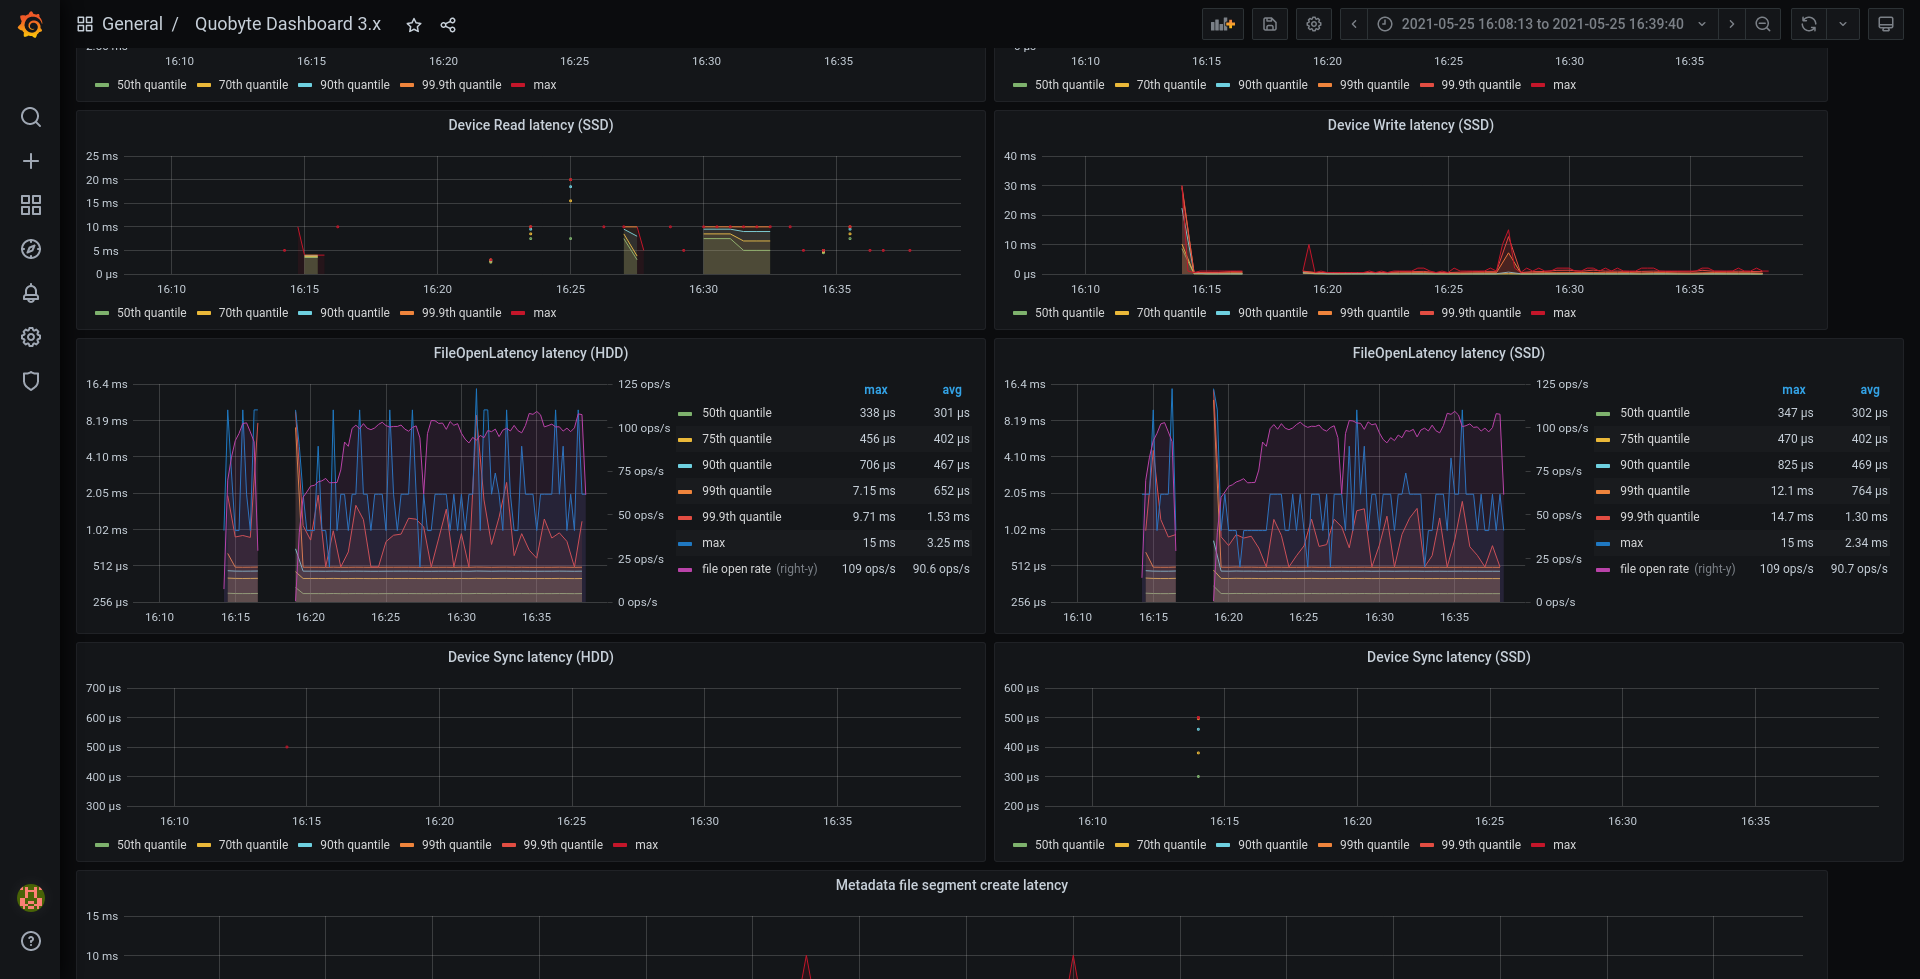Click the Add panel button

(x=1222, y=24)
